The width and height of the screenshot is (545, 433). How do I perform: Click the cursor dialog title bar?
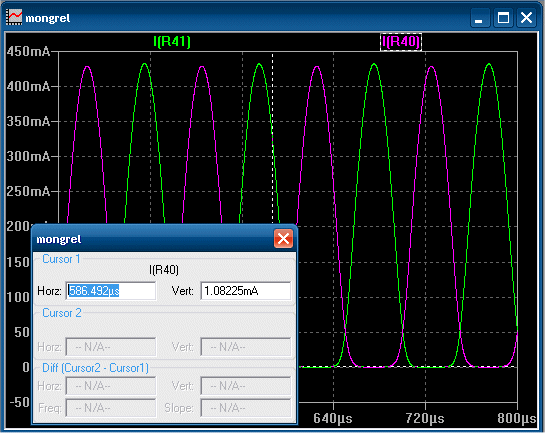(153, 239)
